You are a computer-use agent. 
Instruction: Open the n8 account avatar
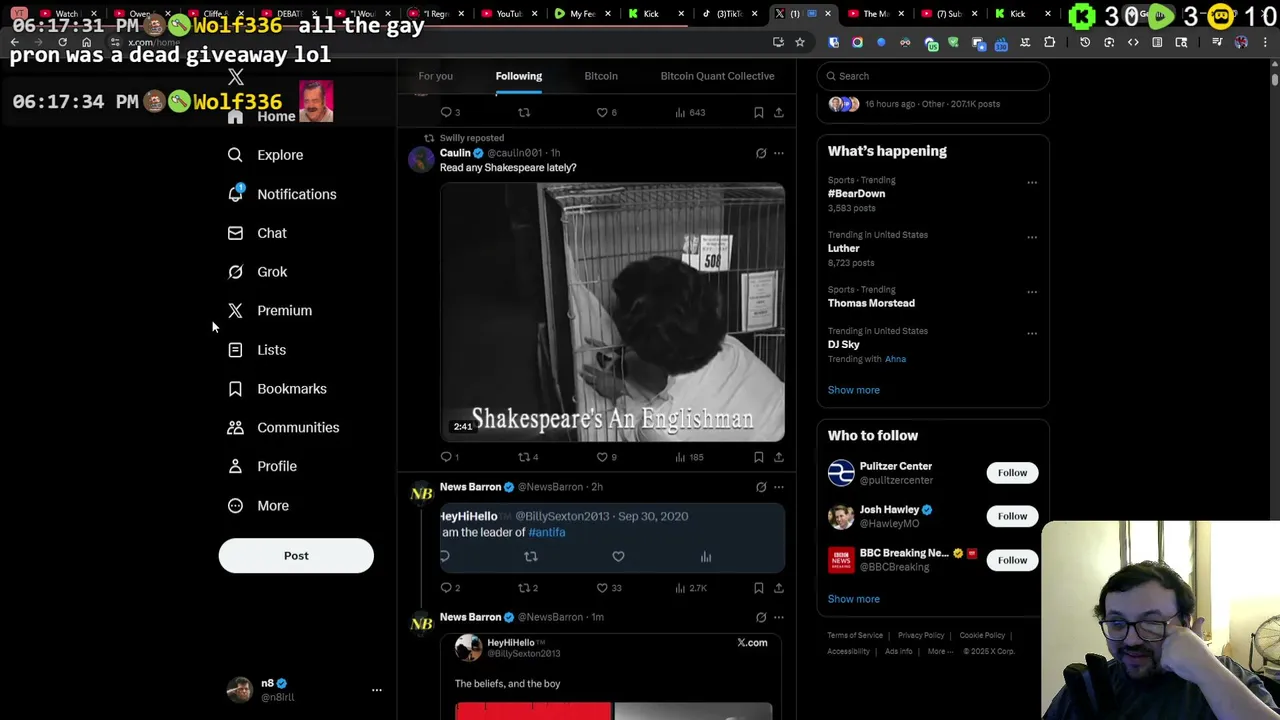(239, 690)
